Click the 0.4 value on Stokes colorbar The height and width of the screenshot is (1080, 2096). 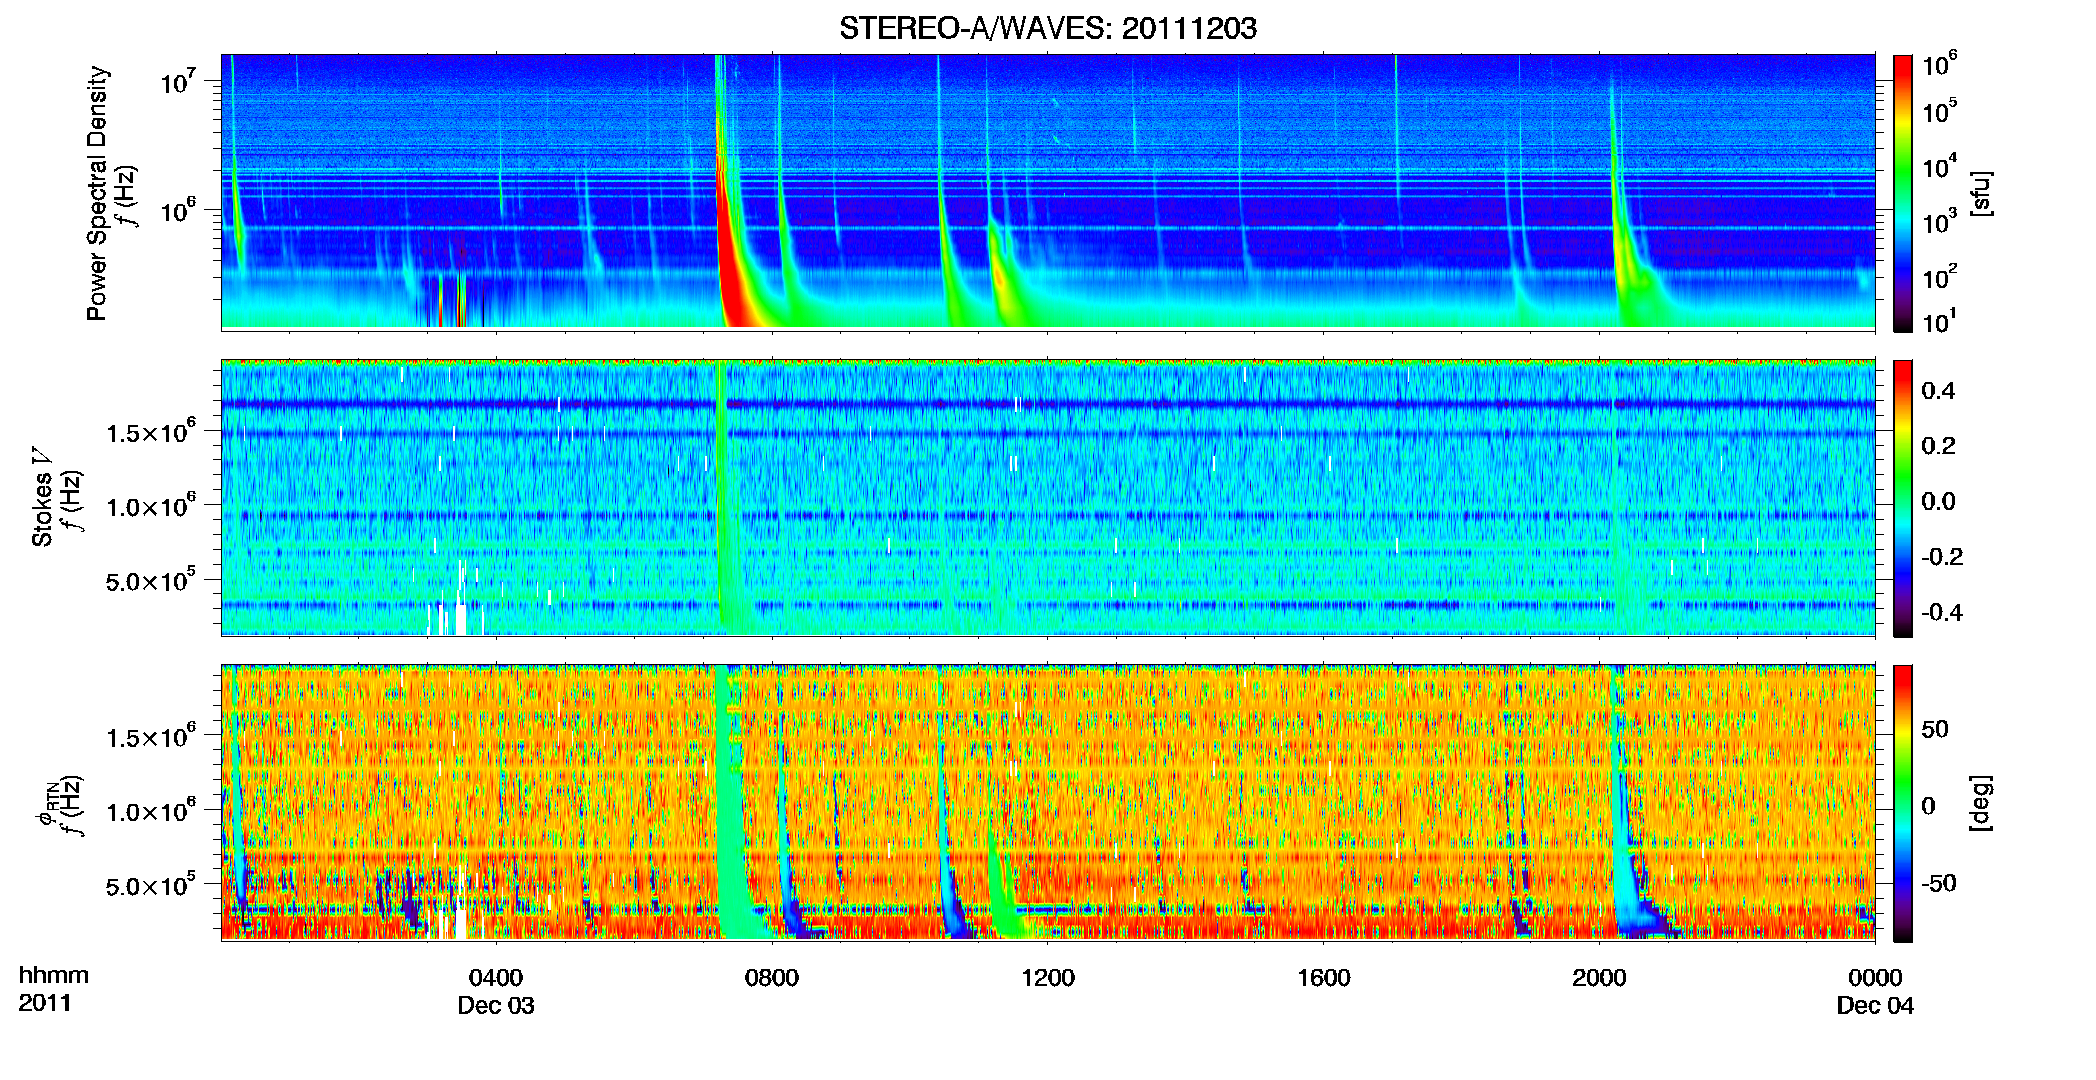1938,390
